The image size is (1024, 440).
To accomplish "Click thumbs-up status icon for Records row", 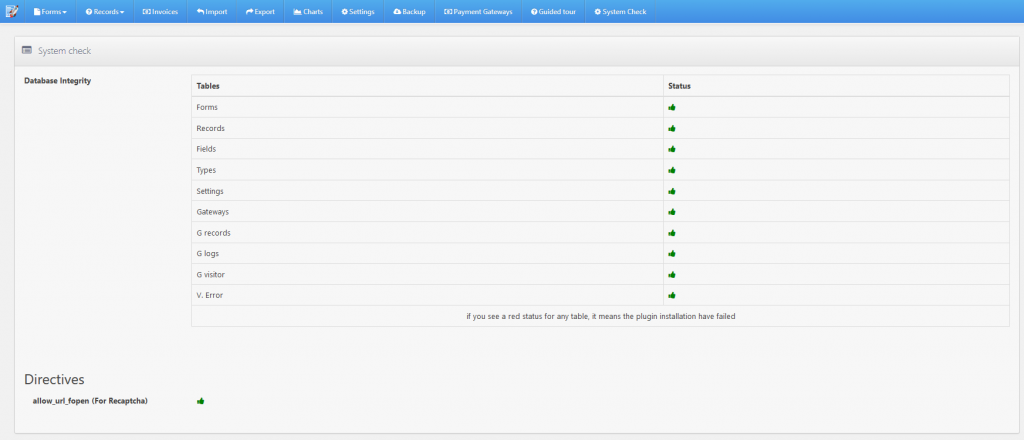I will tap(672, 128).
